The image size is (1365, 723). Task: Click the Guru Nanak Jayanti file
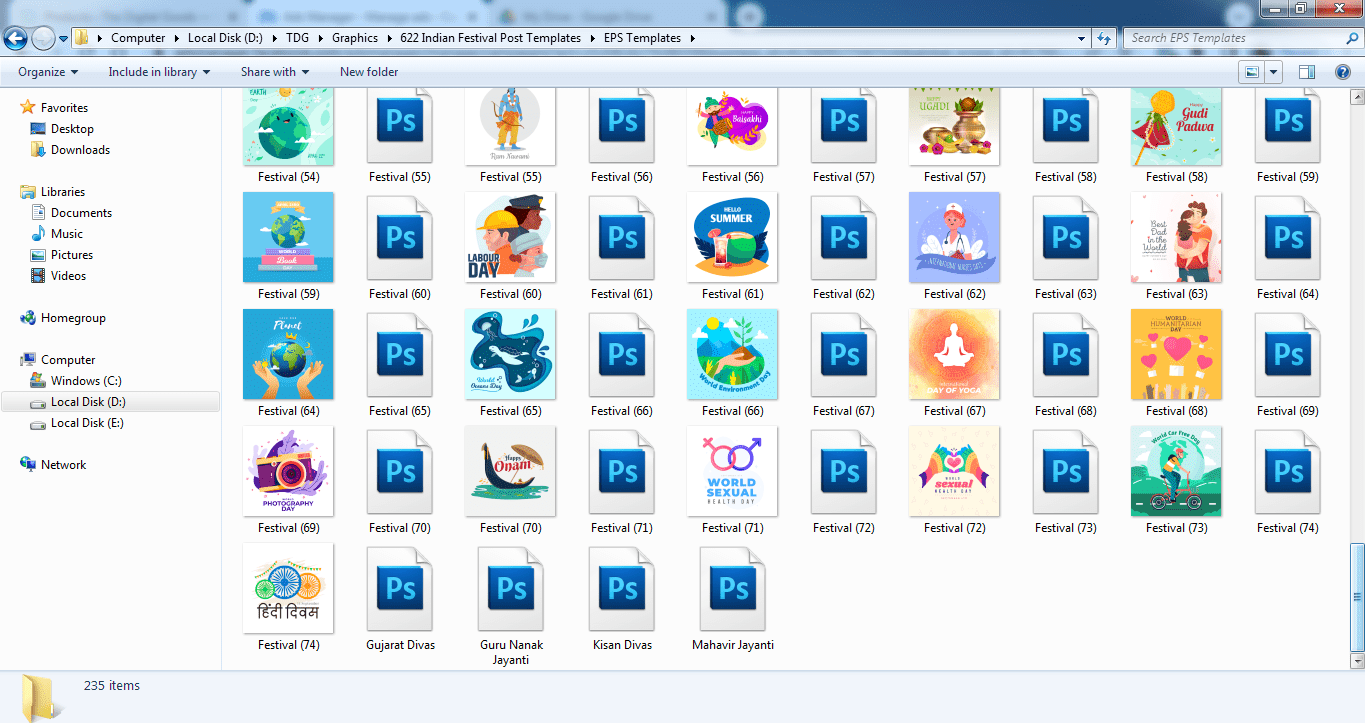(x=511, y=590)
